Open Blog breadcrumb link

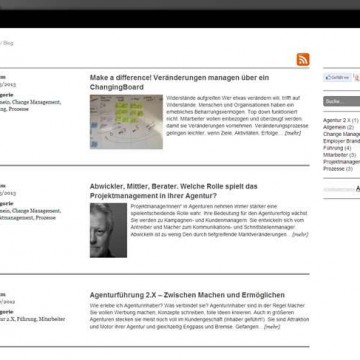pos(8,43)
